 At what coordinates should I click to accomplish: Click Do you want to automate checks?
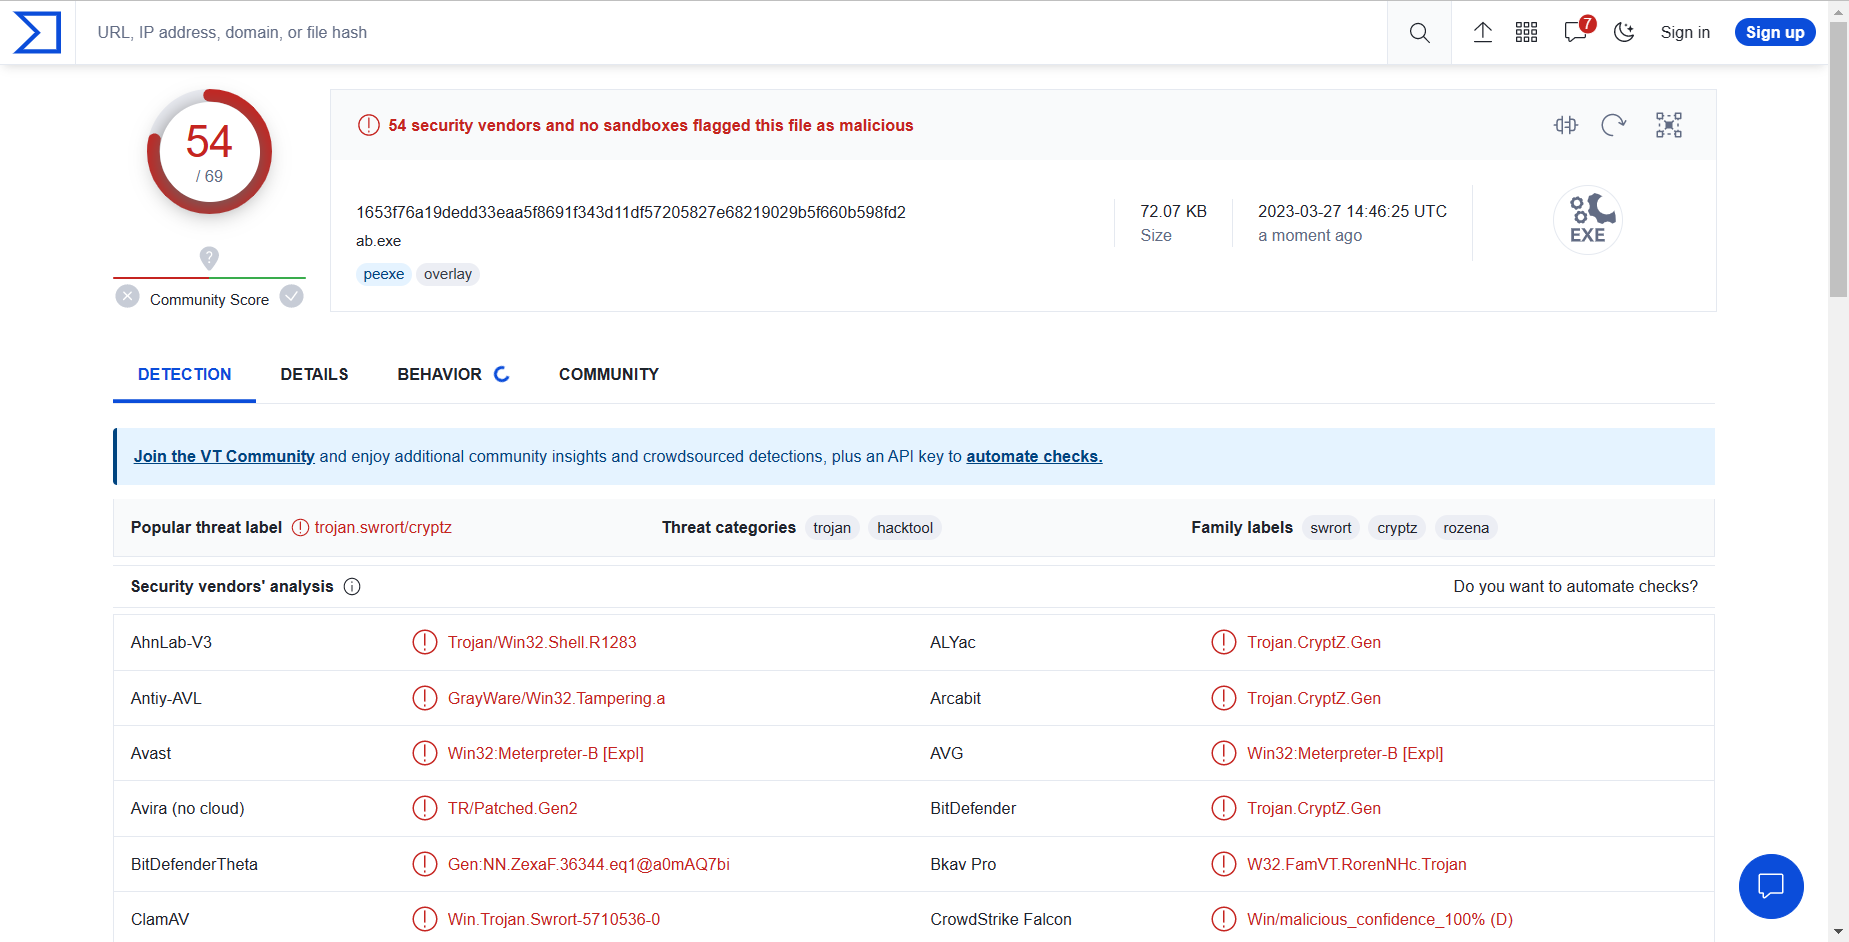[1576, 587]
